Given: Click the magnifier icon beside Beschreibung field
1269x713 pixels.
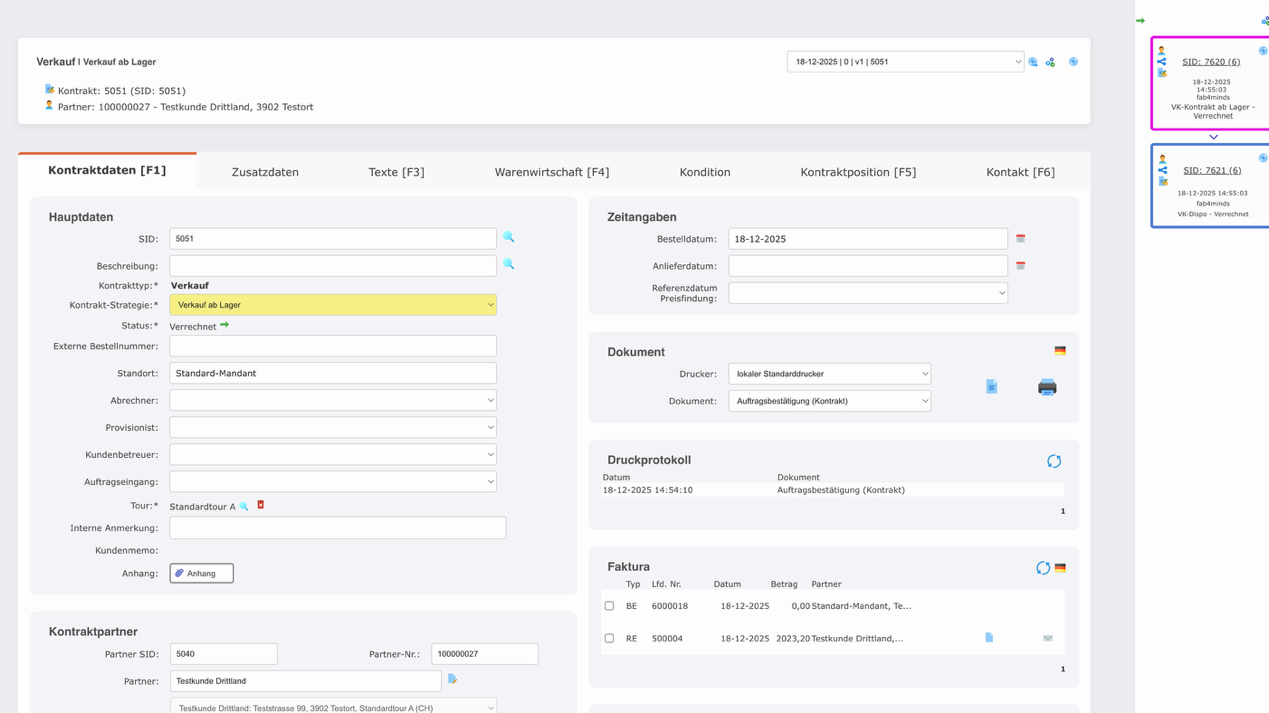Looking at the screenshot, I should tap(508, 265).
